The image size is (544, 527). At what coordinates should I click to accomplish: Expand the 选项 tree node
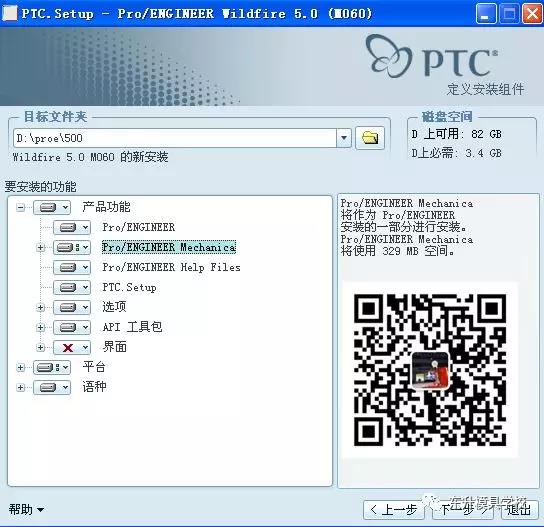pos(41,307)
